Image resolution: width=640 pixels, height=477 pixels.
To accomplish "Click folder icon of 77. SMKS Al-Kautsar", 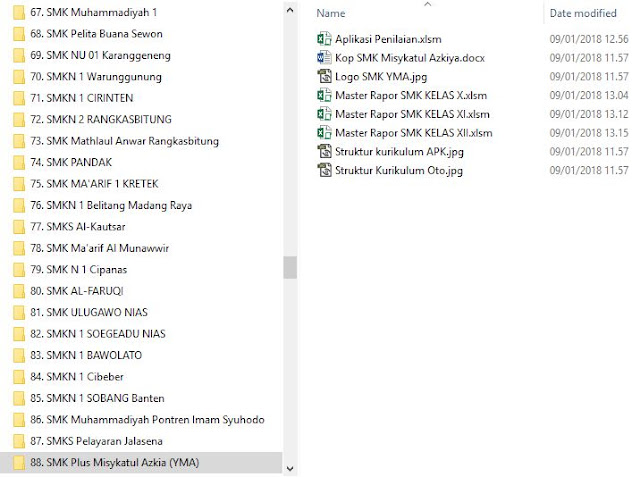I will (19, 226).
